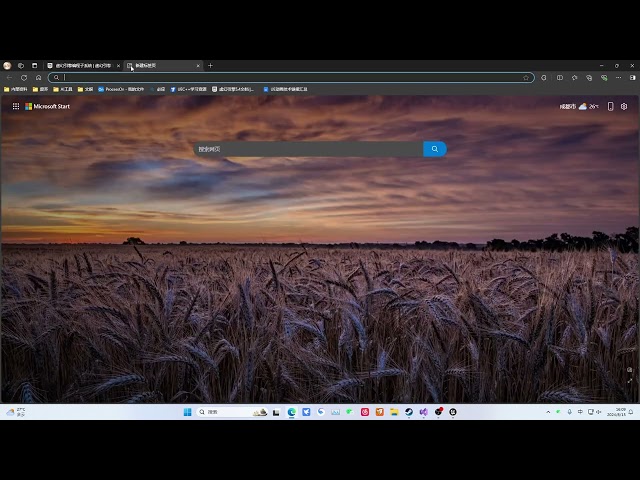Add page to favorites star icon
640x480 pixels.
pyautogui.click(x=526, y=78)
